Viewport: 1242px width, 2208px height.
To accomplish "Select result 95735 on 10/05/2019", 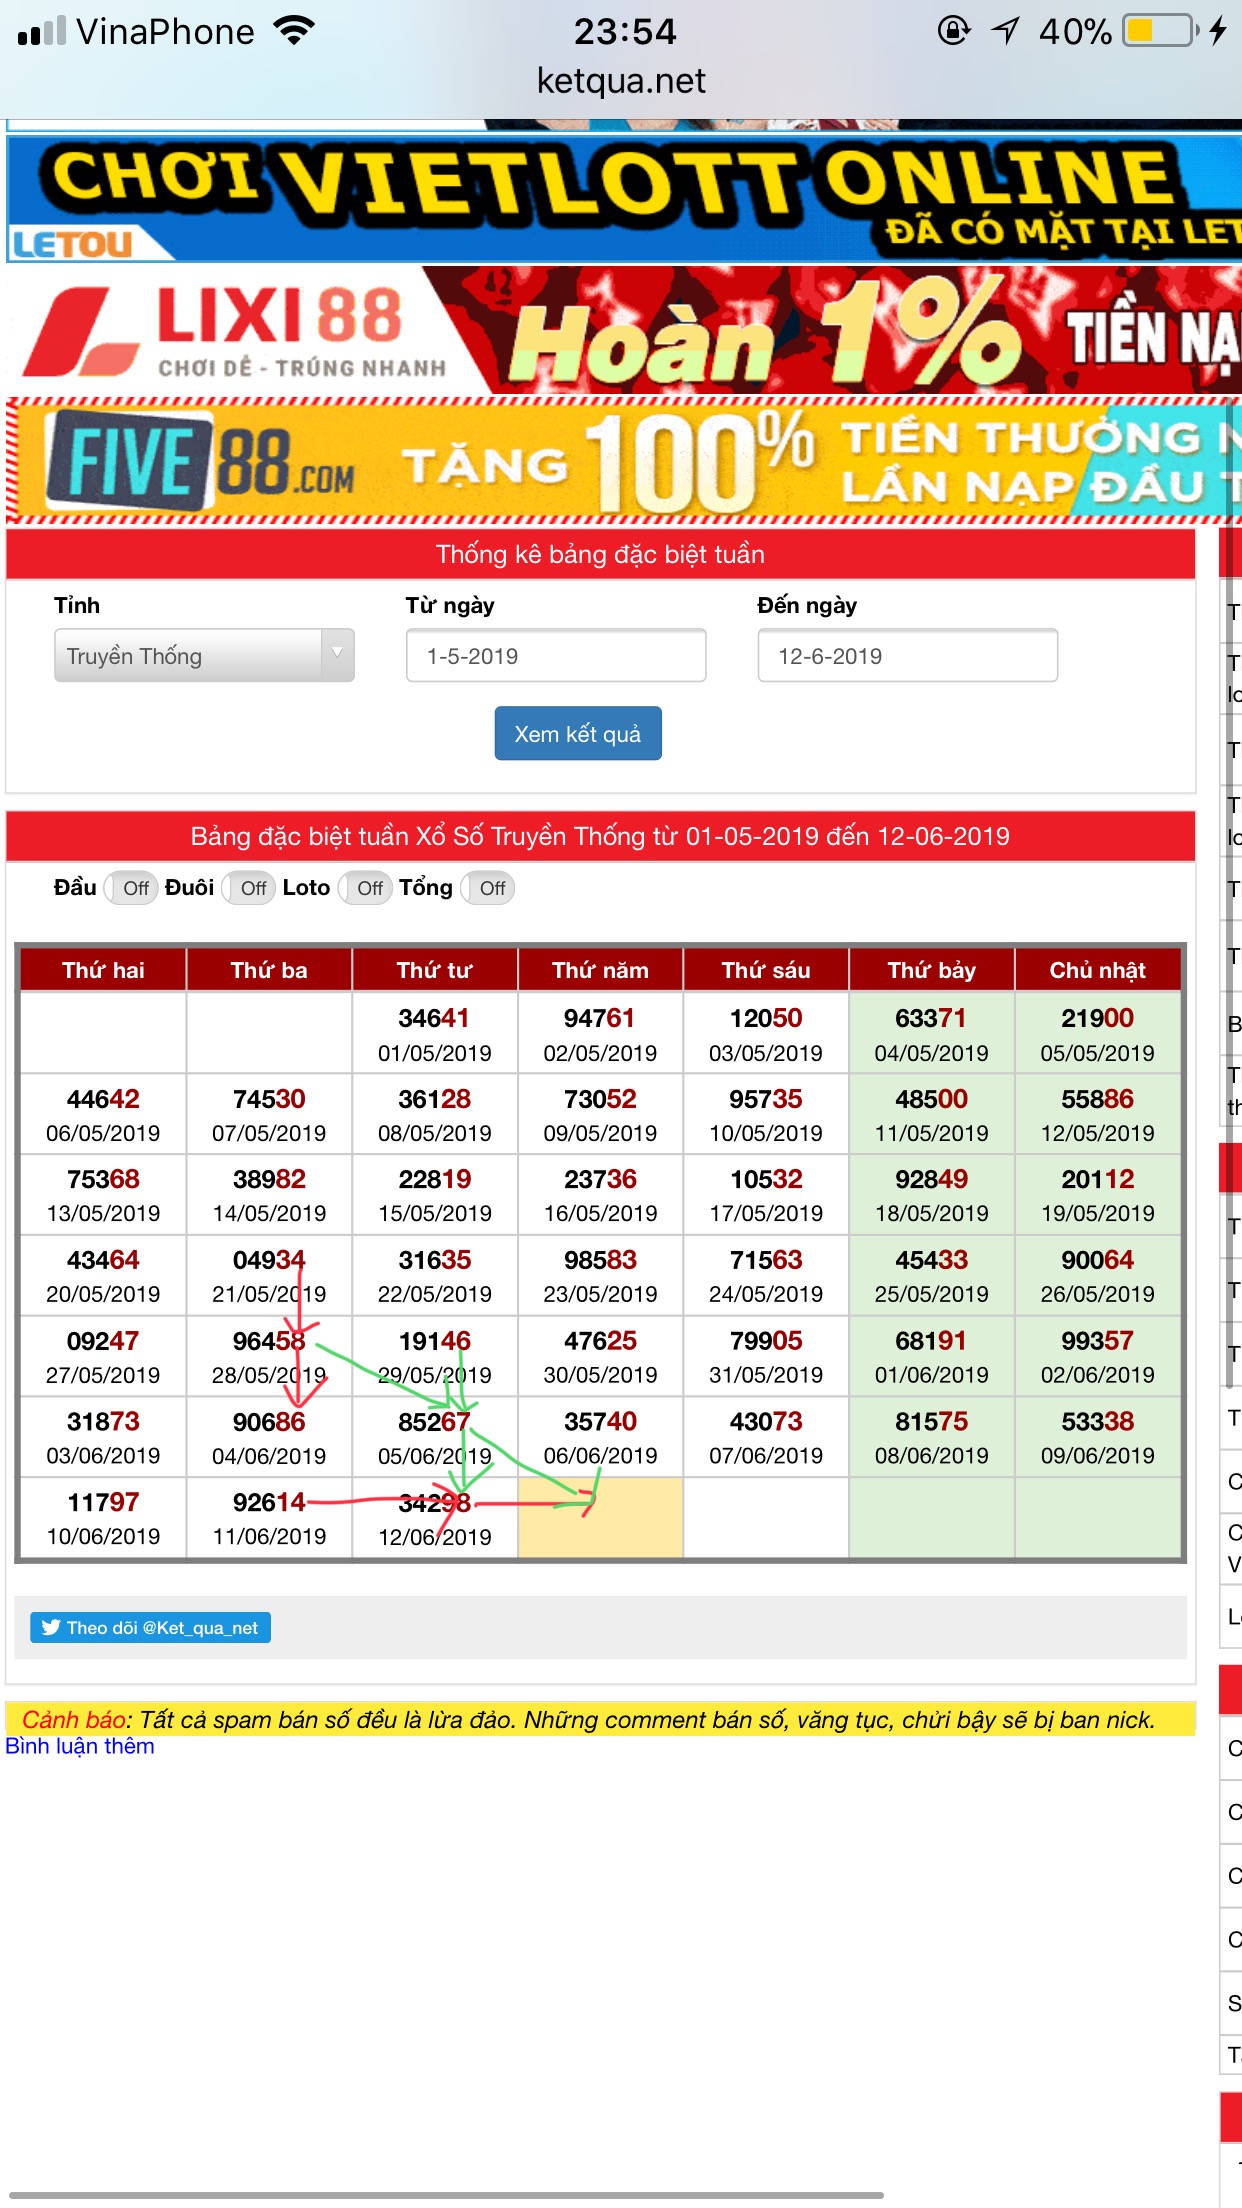I will (x=766, y=1114).
